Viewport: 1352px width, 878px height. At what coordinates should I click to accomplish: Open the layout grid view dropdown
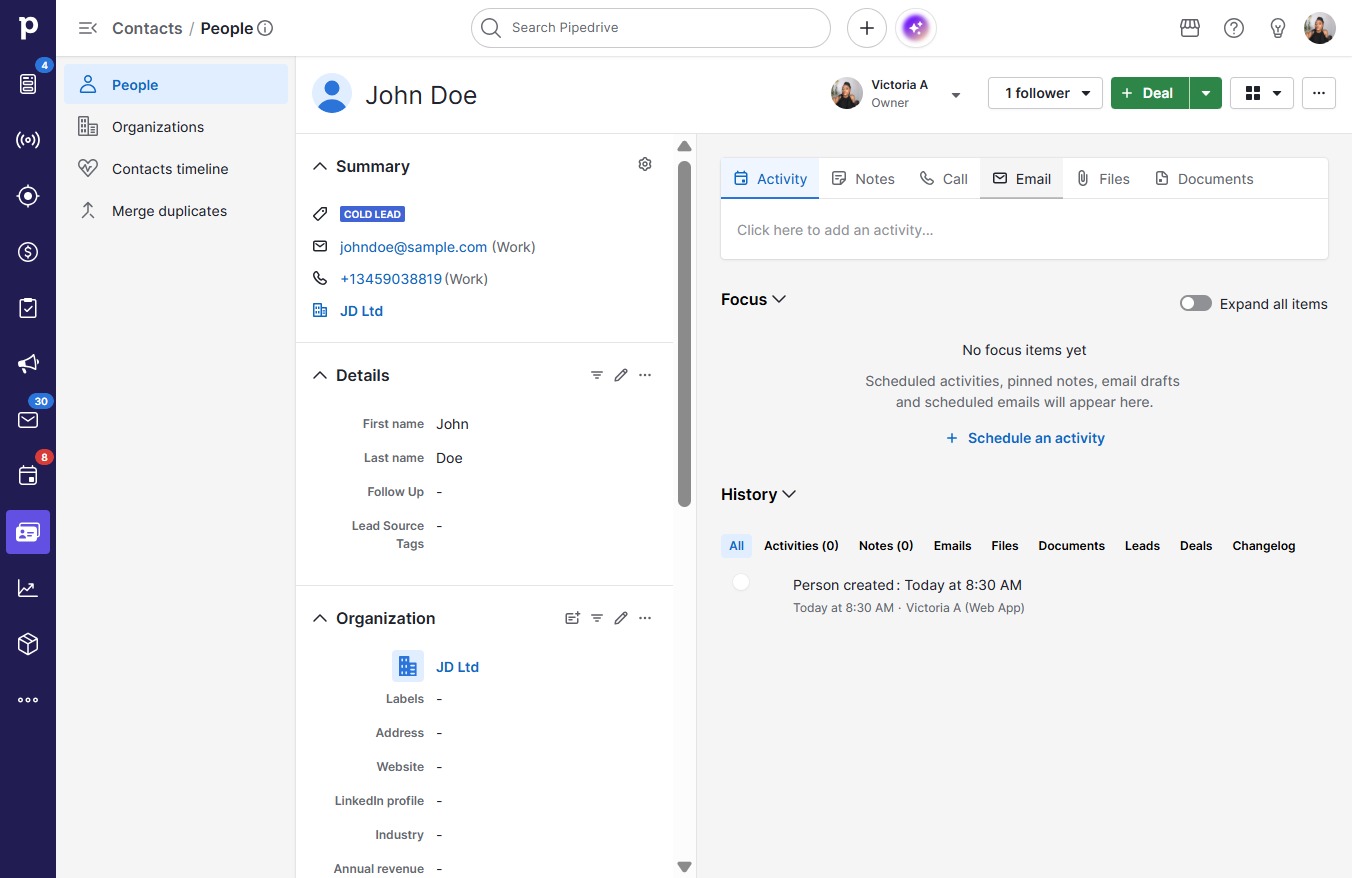coord(1262,93)
